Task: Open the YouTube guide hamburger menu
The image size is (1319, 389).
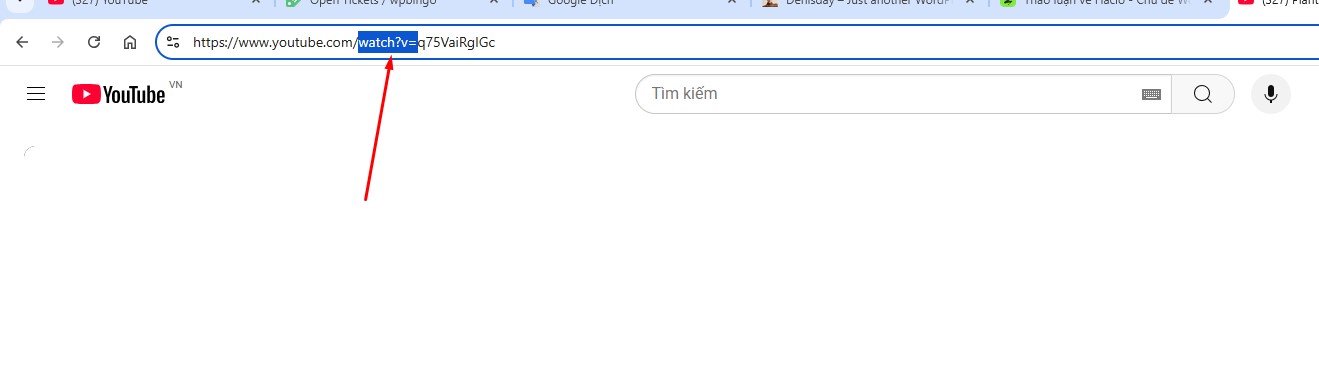Action: click(x=36, y=94)
